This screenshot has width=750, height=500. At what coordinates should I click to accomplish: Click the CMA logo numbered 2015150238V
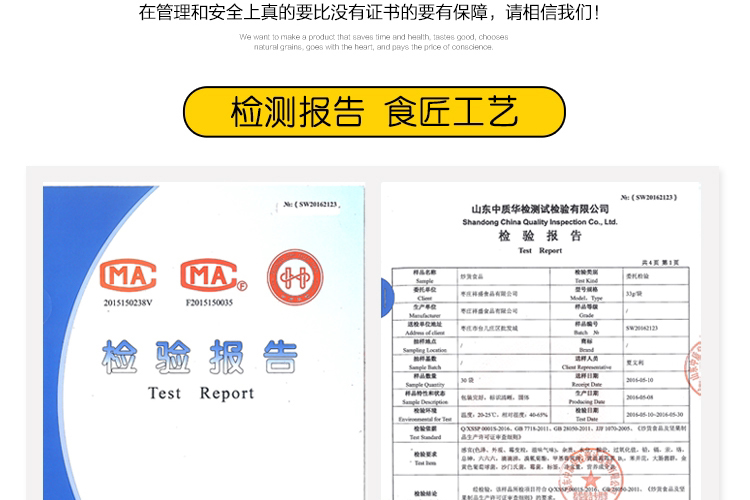click(128, 275)
